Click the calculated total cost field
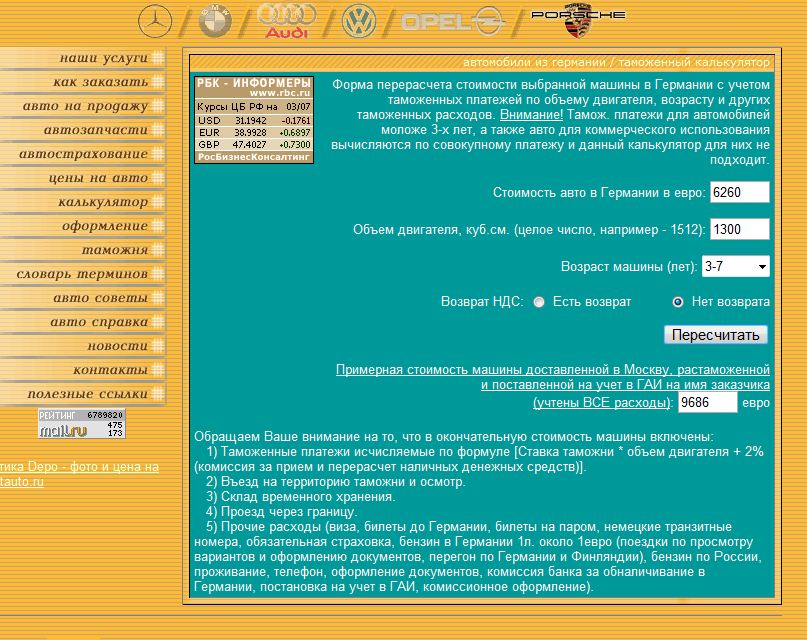 coord(707,402)
